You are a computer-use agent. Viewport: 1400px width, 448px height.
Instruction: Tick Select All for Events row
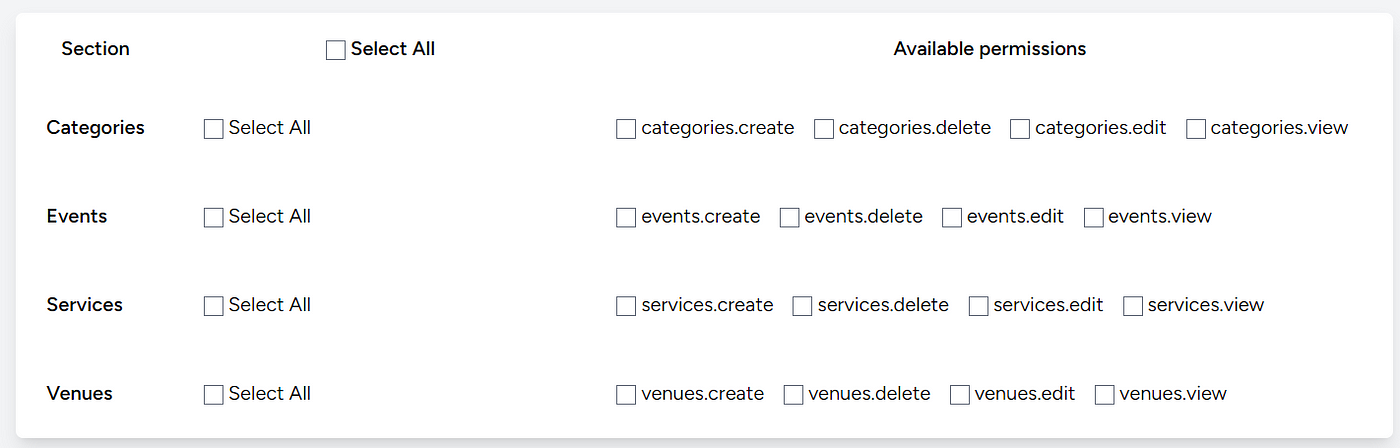tap(213, 218)
